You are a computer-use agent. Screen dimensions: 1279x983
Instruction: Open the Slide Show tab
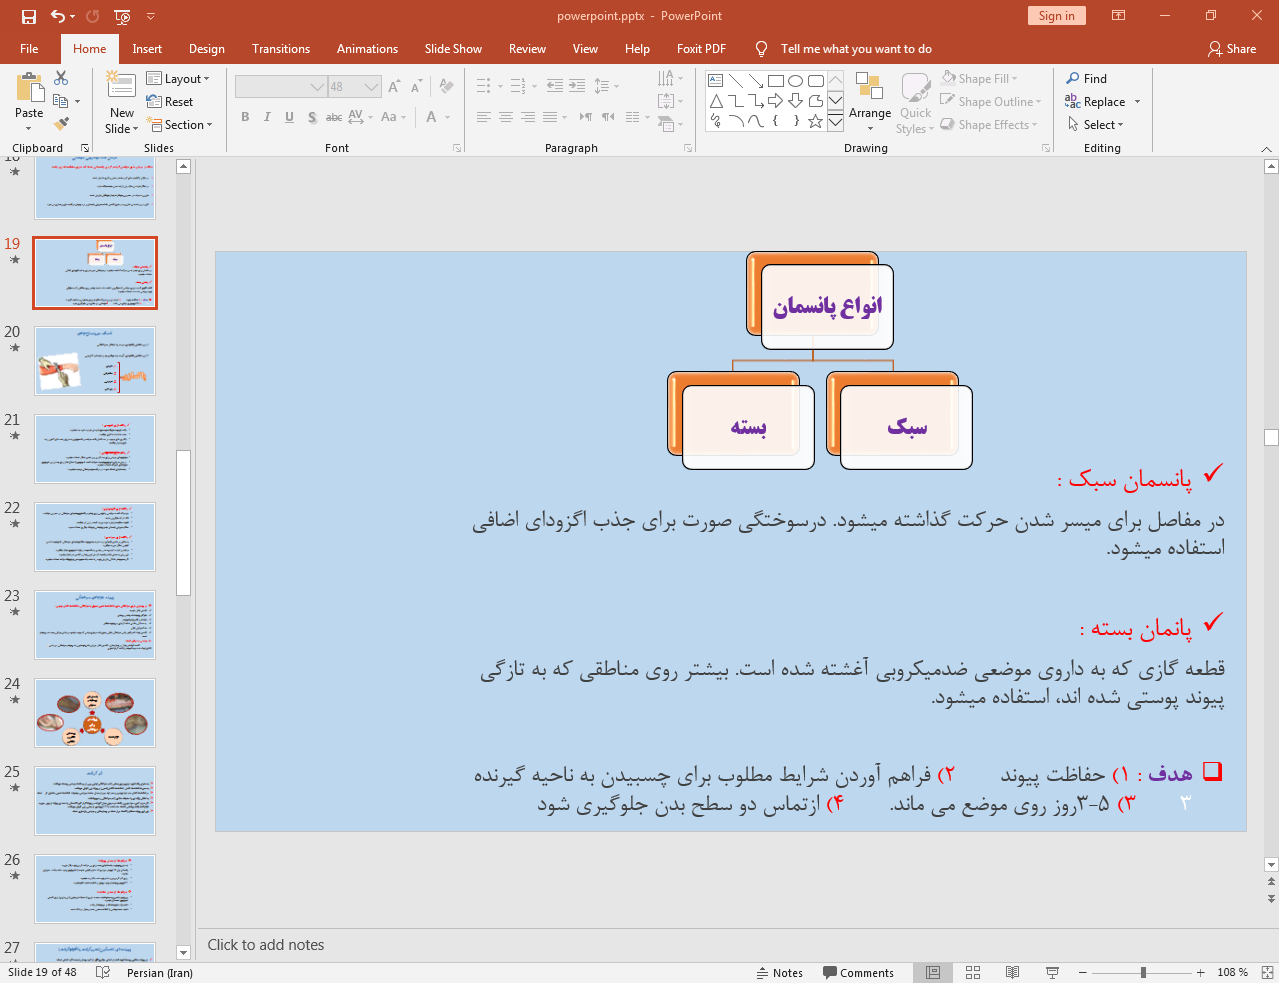click(x=453, y=48)
